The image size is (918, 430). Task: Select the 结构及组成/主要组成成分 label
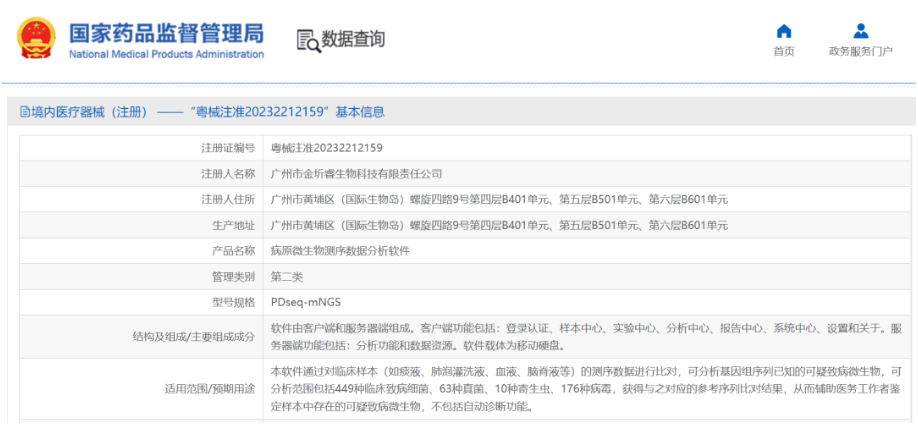[194, 337]
